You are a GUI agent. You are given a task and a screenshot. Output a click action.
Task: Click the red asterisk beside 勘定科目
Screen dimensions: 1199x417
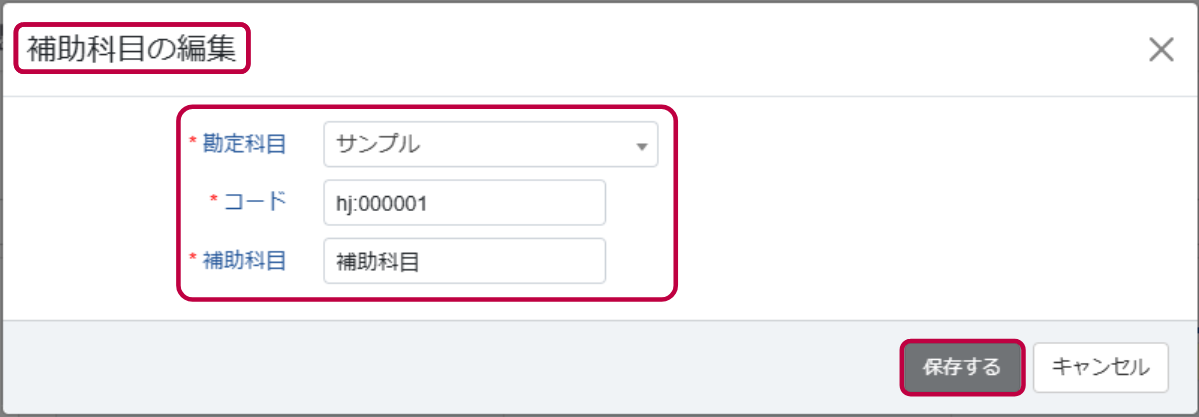click(193, 141)
